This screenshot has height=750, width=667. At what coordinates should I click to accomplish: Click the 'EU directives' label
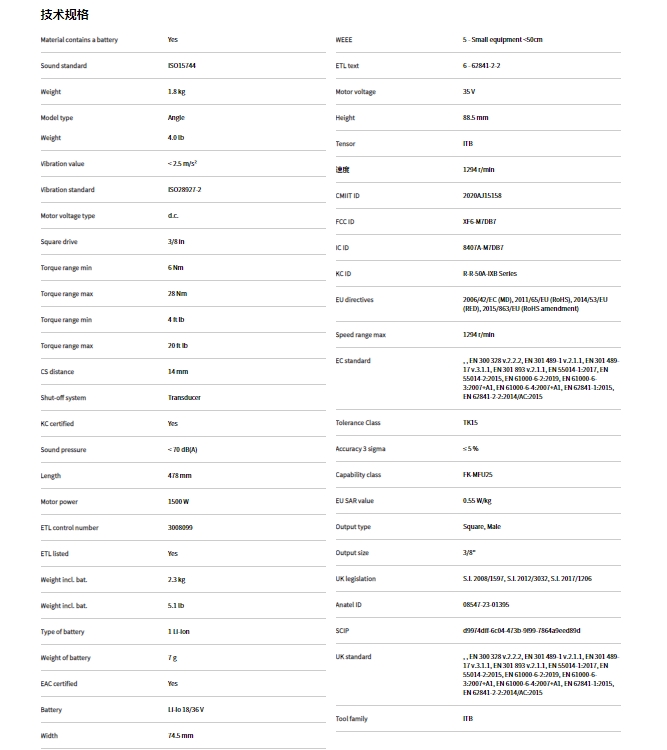click(x=353, y=300)
